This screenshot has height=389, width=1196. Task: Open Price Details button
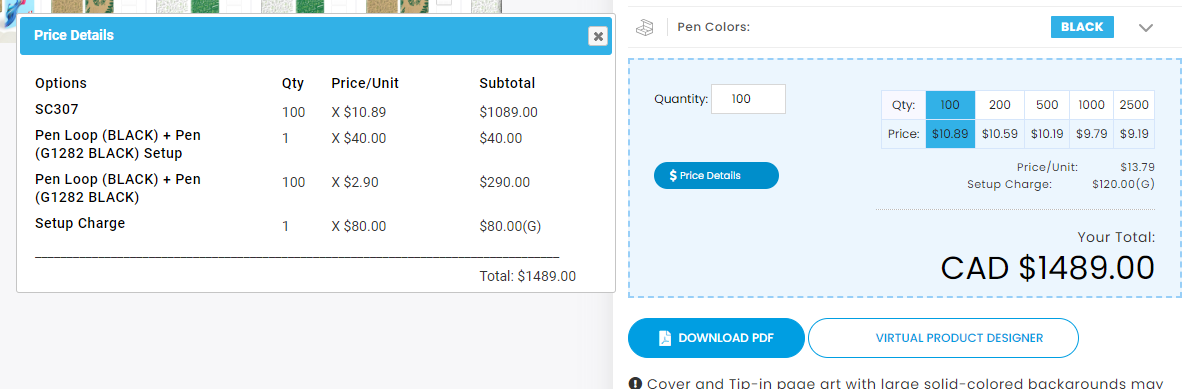coord(715,175)
